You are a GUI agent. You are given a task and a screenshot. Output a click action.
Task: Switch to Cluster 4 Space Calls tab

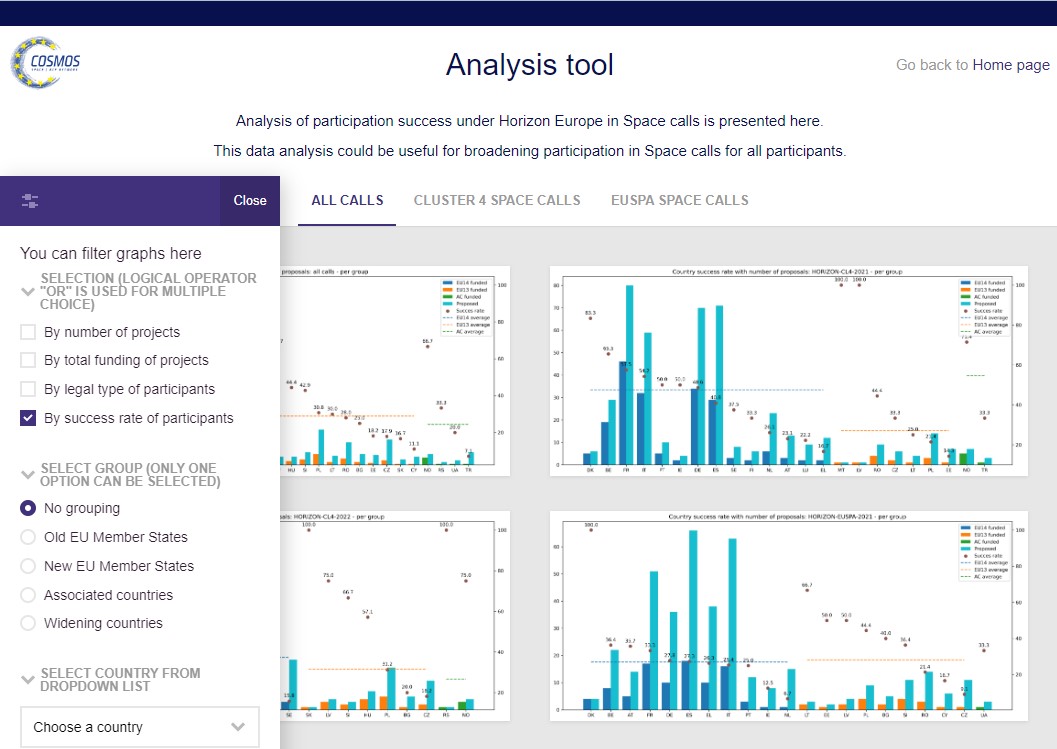click(x=497, y=200)
